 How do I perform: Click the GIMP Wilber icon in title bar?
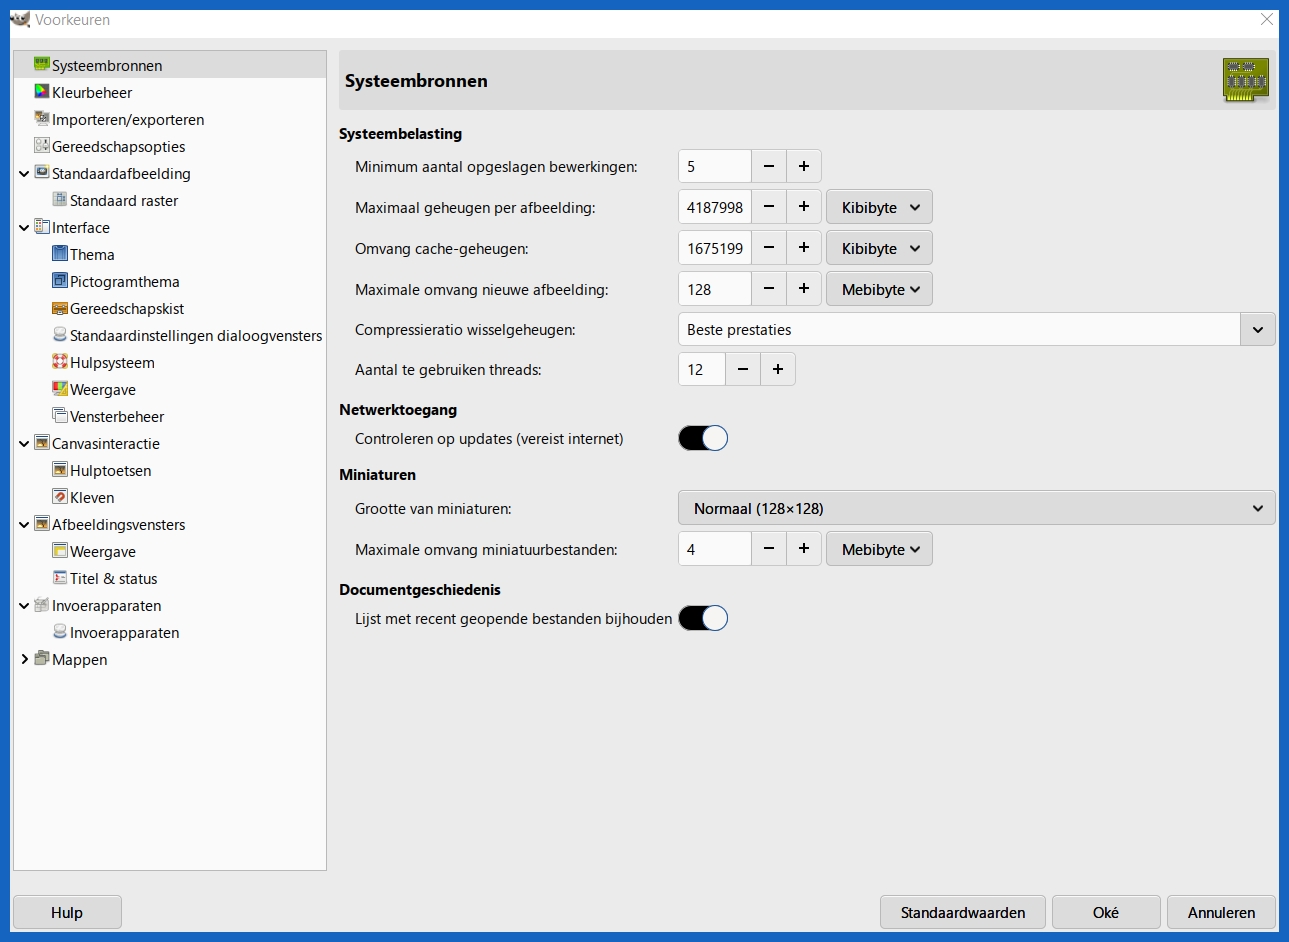point(20,19)
